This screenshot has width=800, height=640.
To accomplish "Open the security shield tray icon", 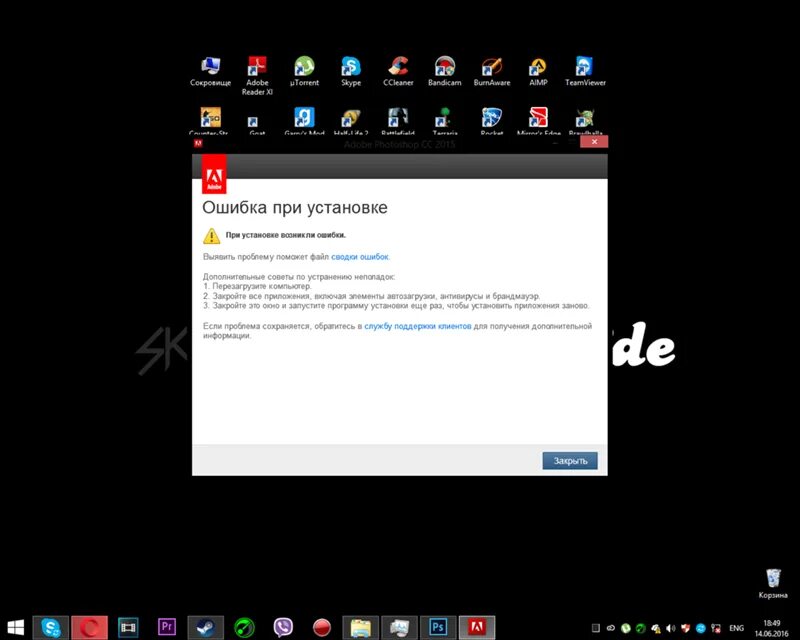I will click(686, 628).
